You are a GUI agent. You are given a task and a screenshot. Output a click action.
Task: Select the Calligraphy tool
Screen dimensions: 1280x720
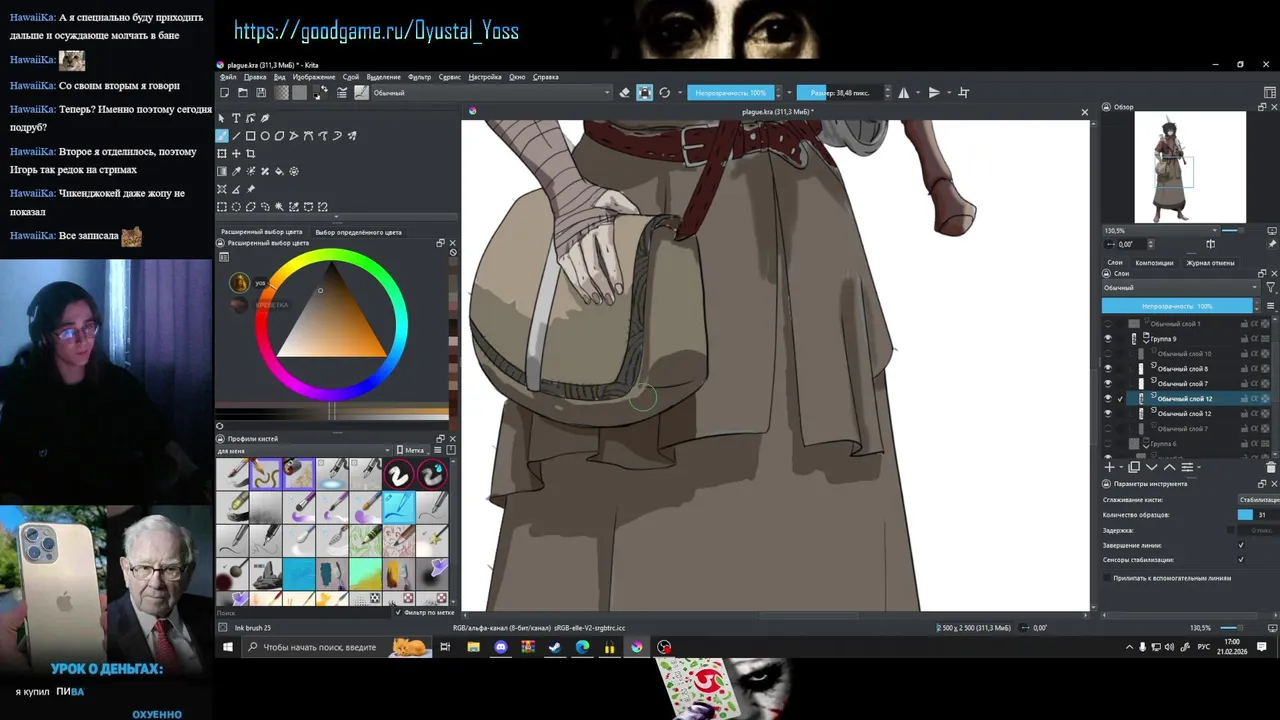(265, 118)
